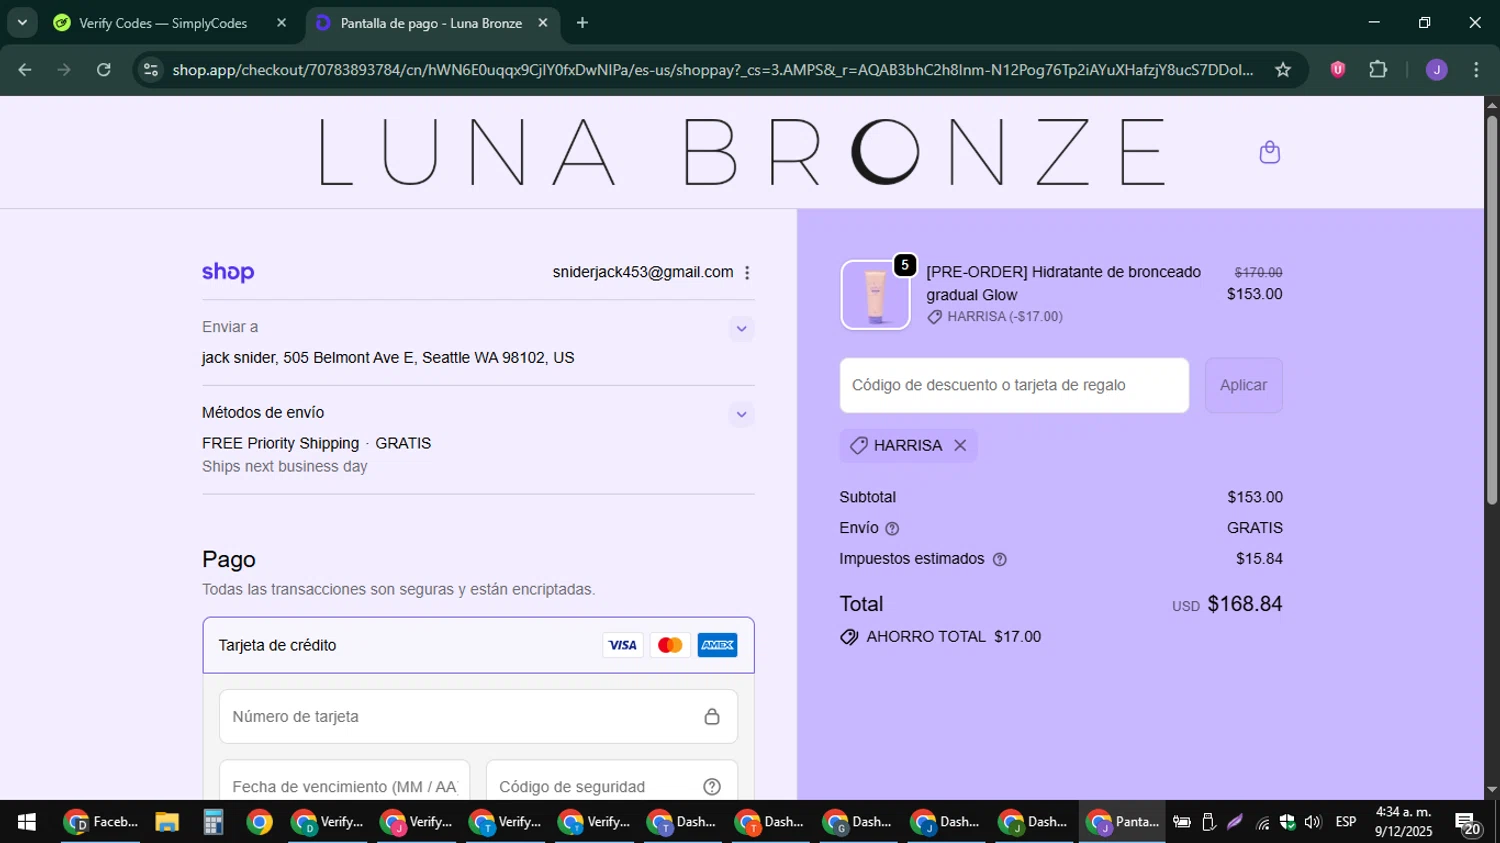This screenshot has height=843, width=1500.
Task: Select the Tarjeta de crédito payment option
Action: 478,645
